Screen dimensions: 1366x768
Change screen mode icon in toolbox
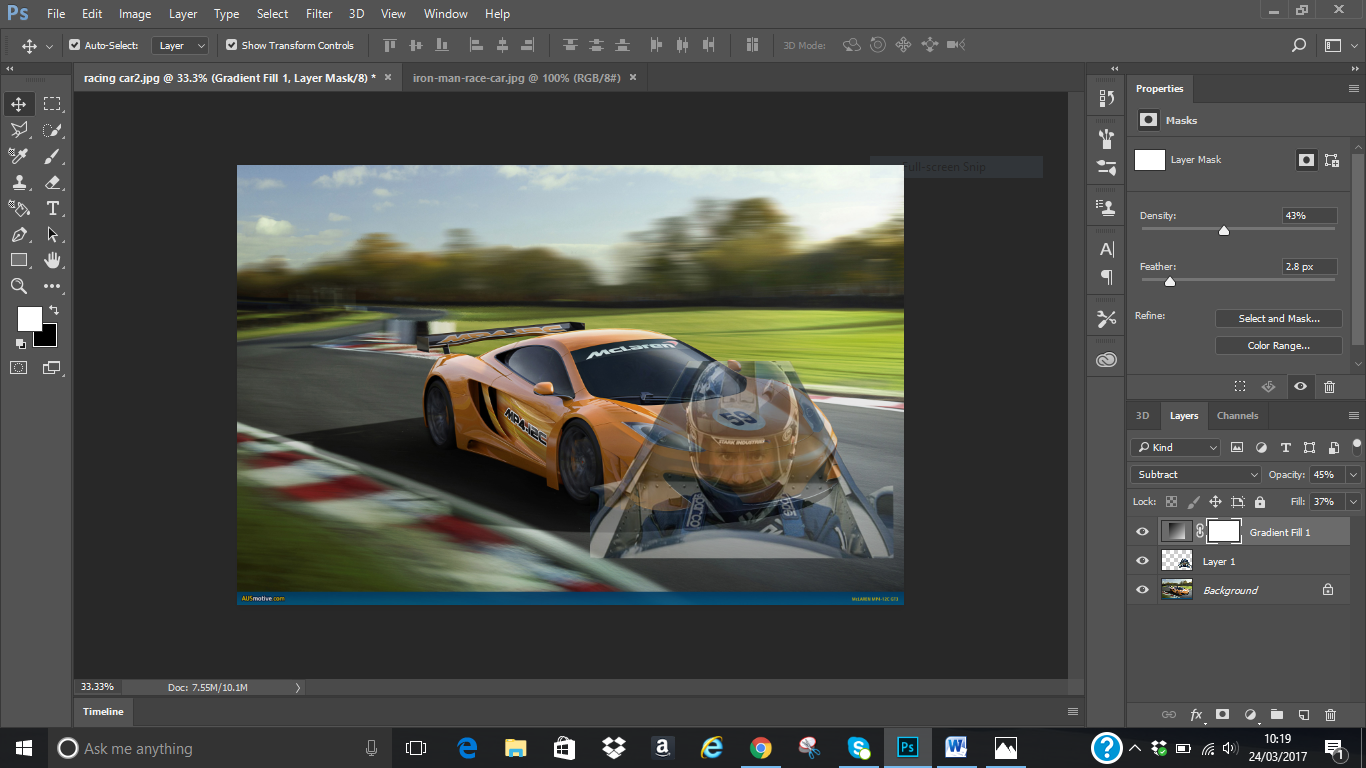[52, 367]
